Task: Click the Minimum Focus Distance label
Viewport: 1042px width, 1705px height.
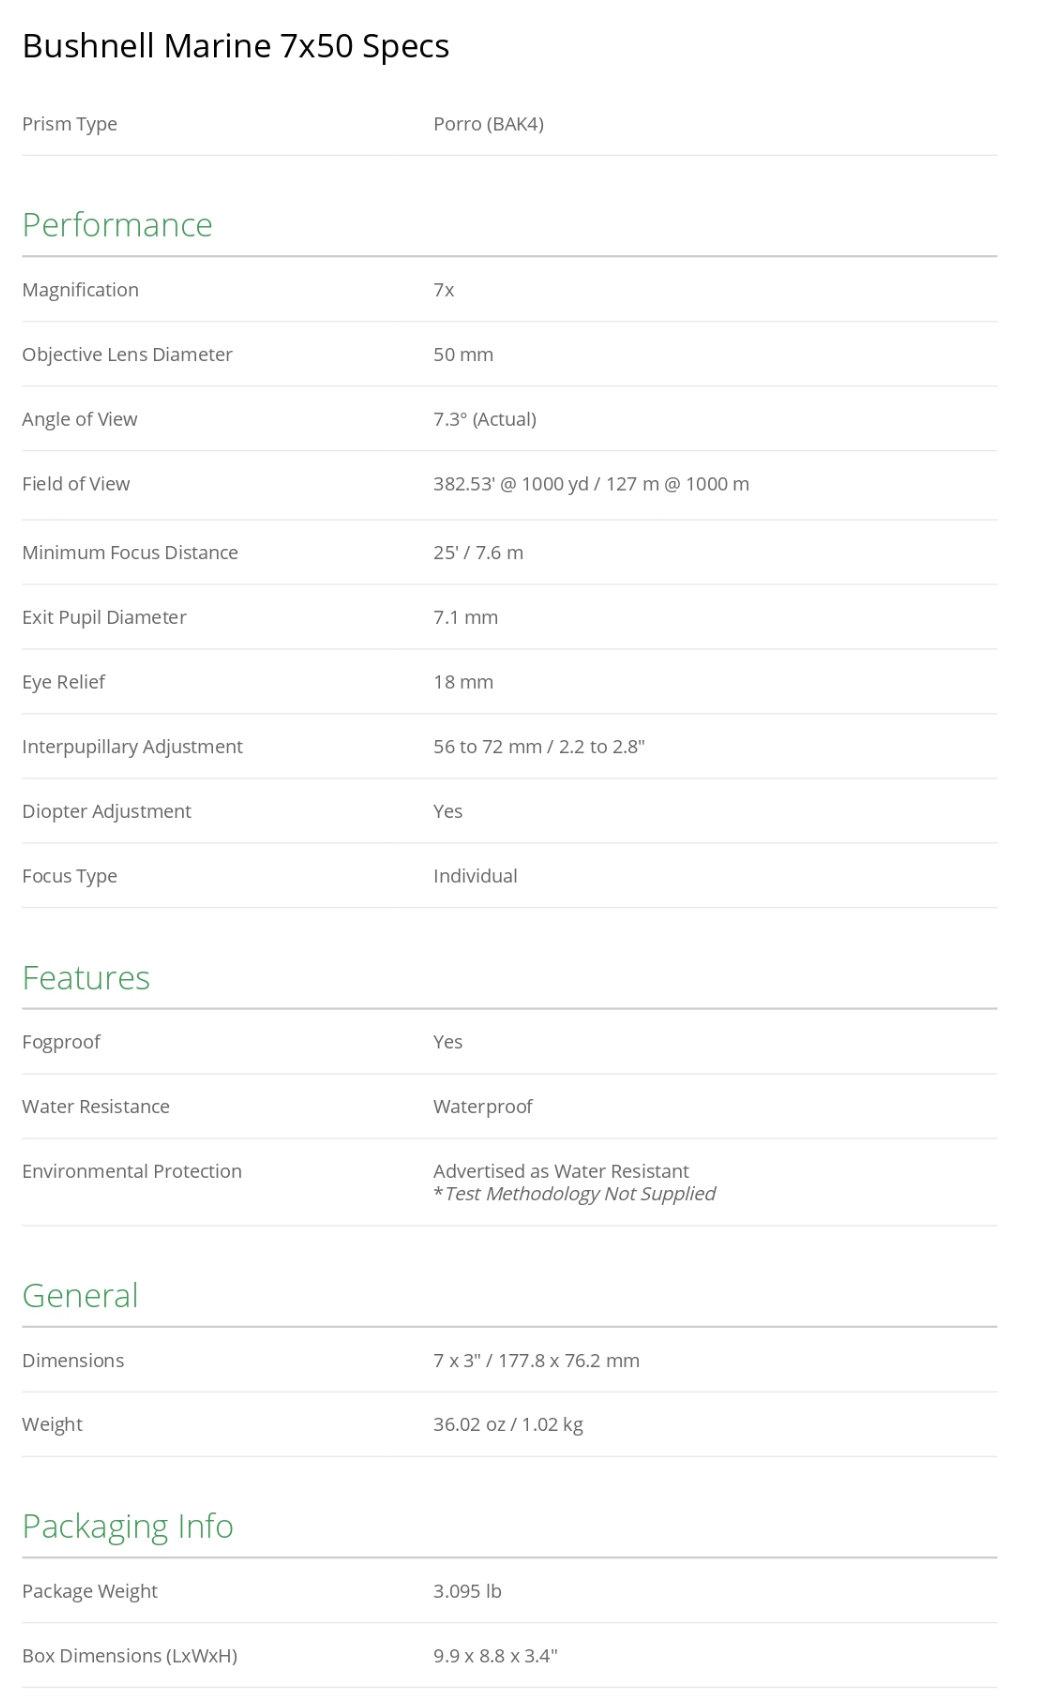Action: tap(130, 552)
